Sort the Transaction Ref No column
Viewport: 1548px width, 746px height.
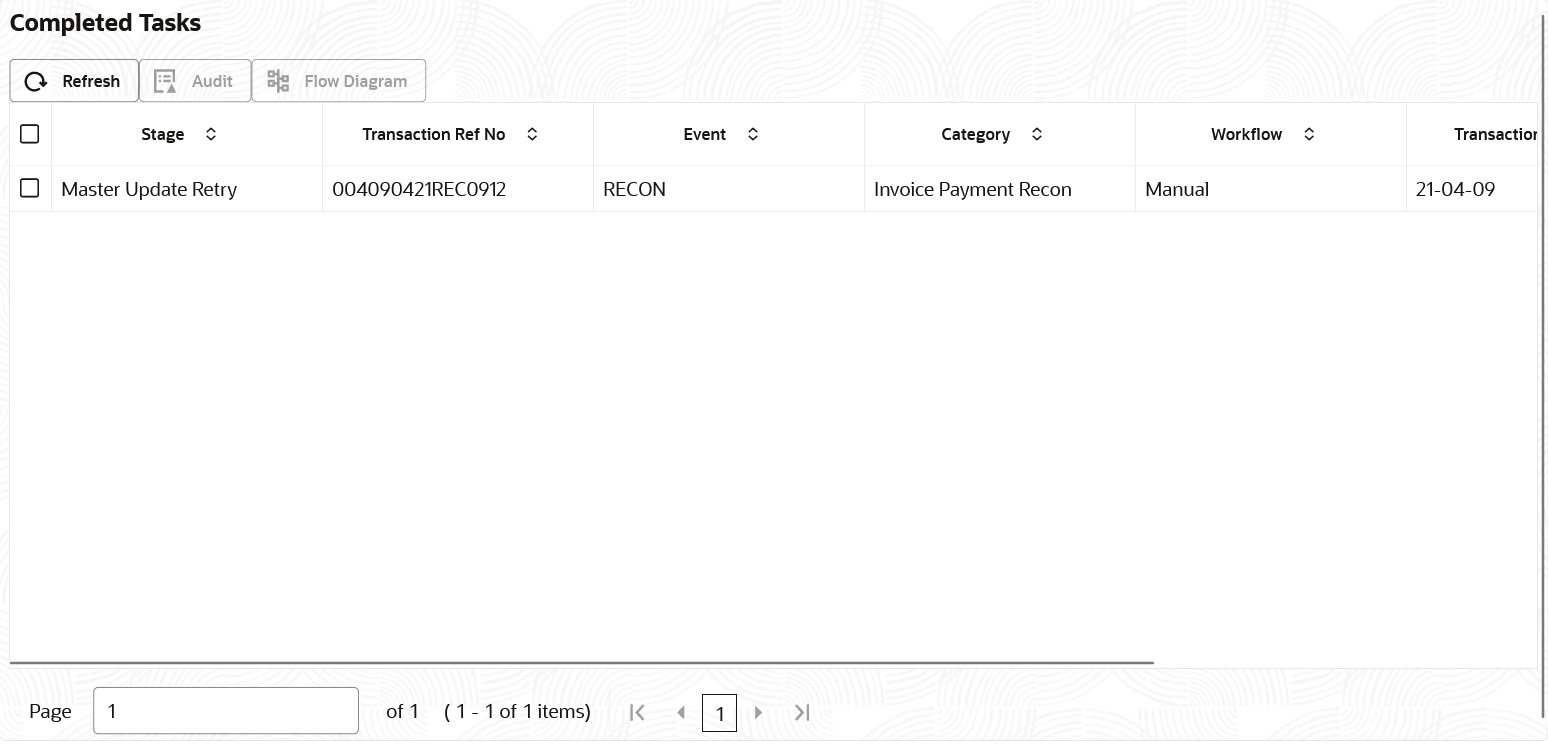tap(532, 133)
